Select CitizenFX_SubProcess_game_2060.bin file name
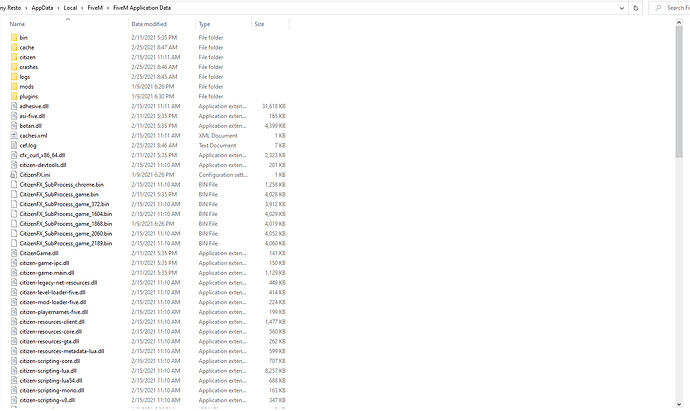 click(66, 233)
